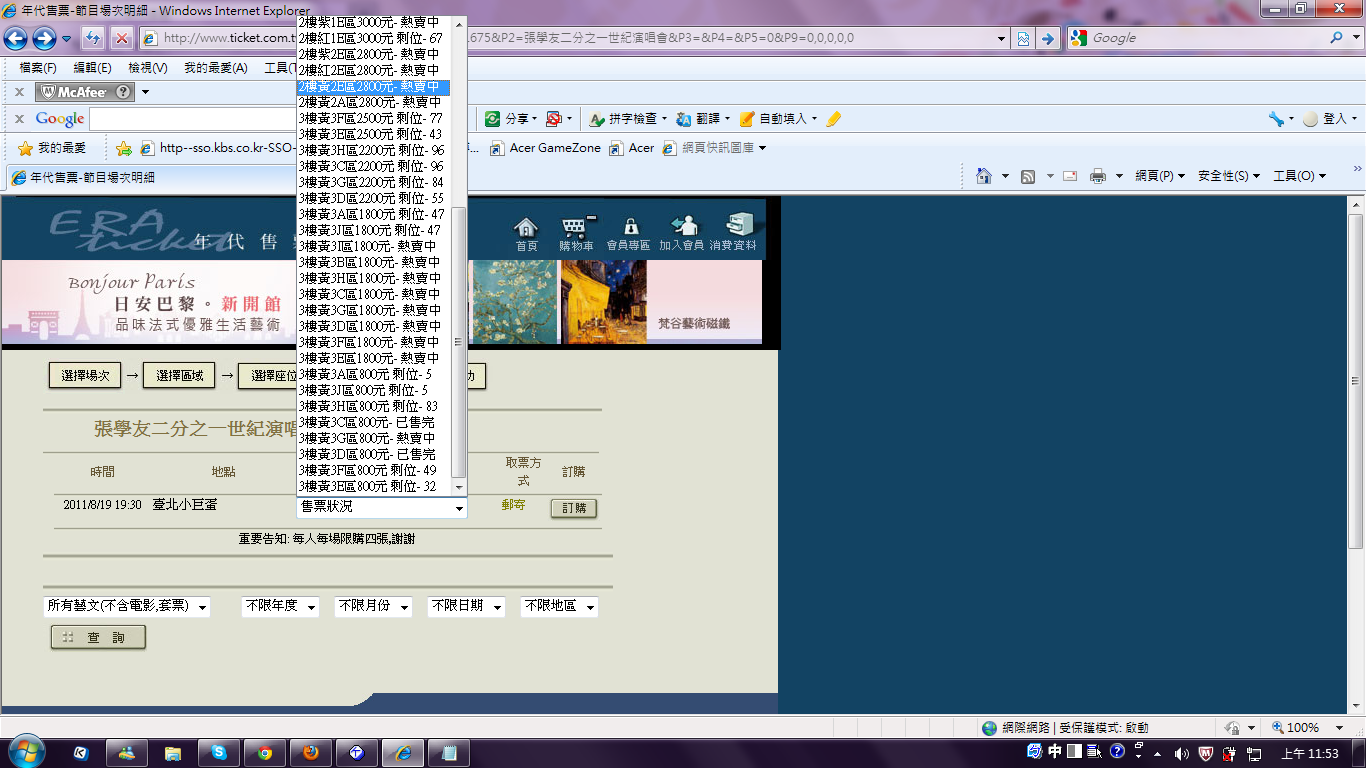Open the 不限日期 date dropdown
Image resolution: width=1366 pixels, height=768 pixels.
[466, 607]
